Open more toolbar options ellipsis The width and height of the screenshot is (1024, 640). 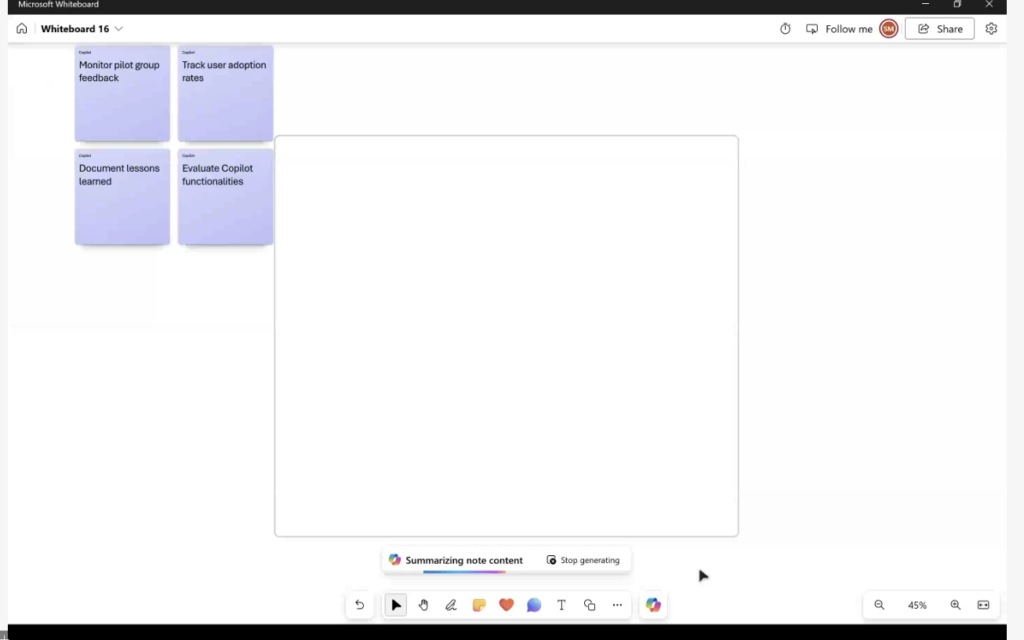[x=617, y=605]
